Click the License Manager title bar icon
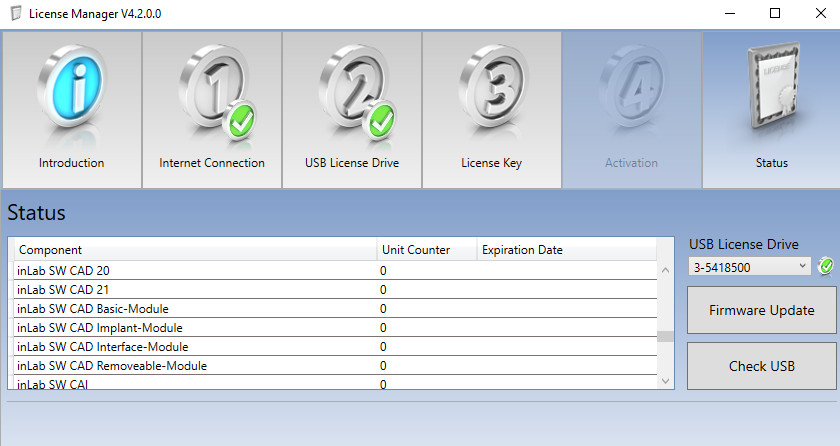840x446 pixels. click(x=17, y=13)
